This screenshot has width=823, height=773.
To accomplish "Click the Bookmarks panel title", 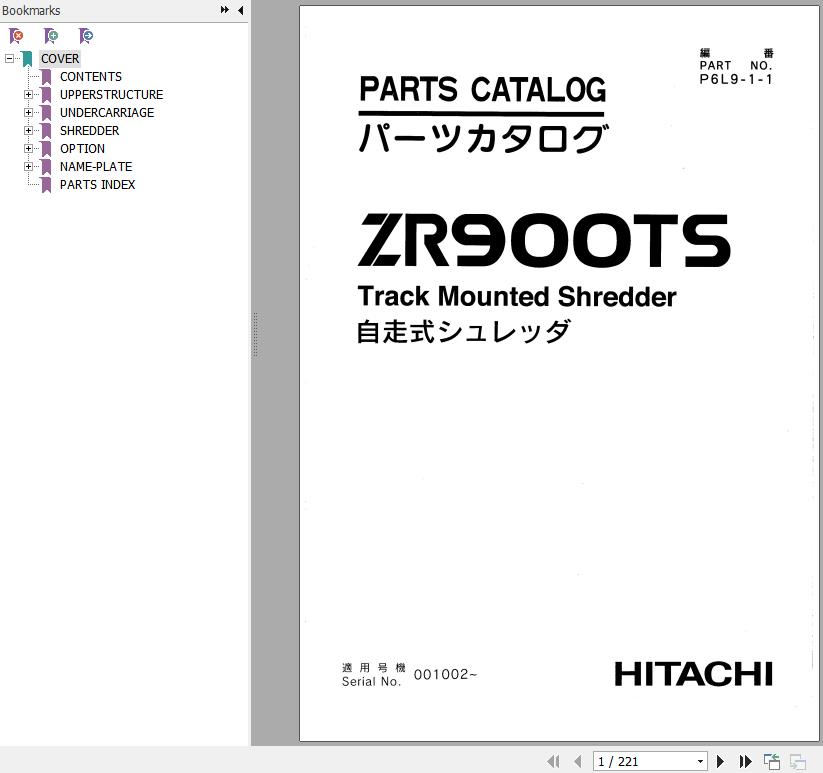I will coord(31,10).
